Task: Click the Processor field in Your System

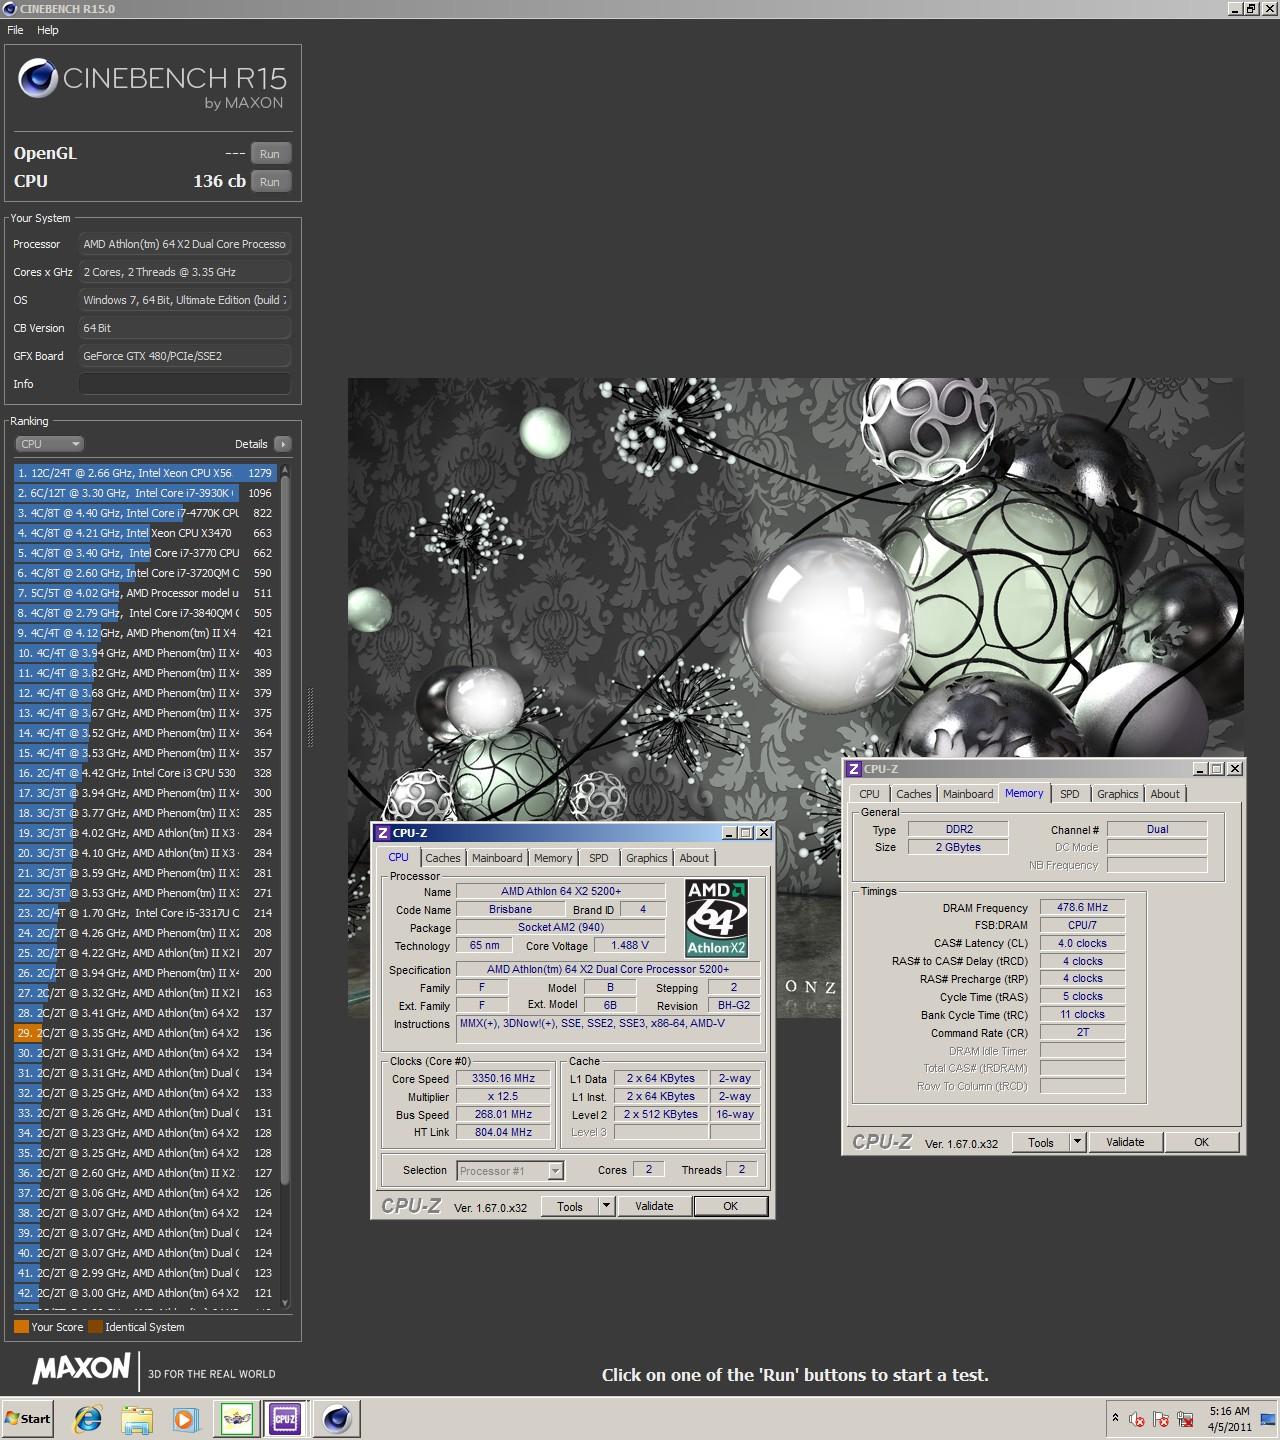Action: (x=185, y=244)
